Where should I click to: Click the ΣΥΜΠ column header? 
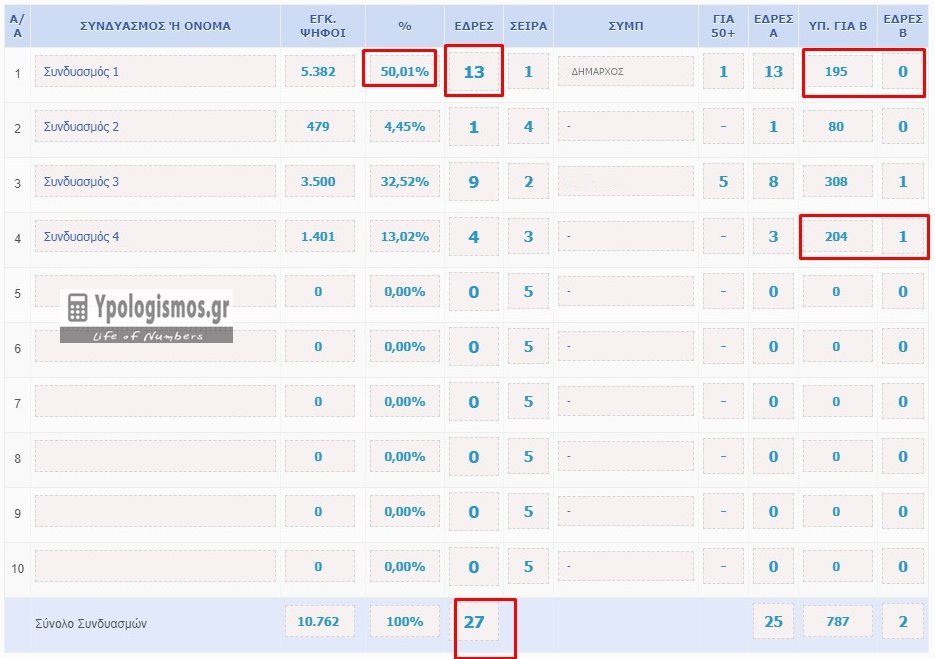(626, 26)
